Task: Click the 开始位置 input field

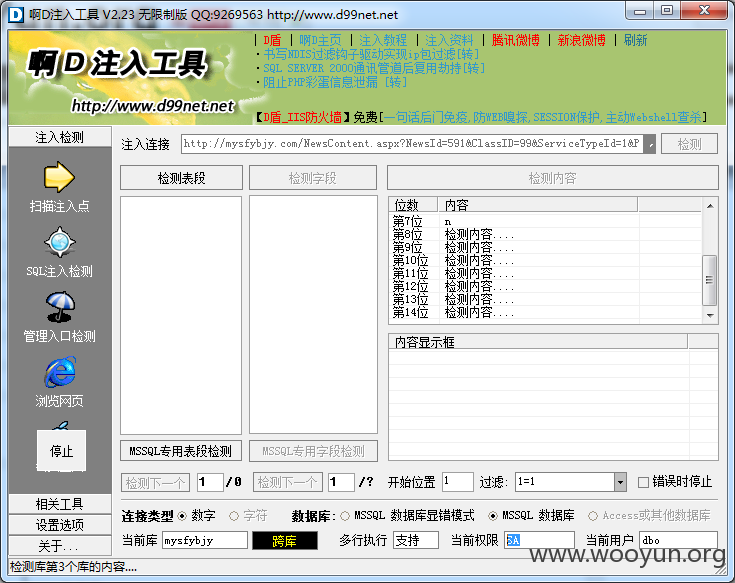Action: click(458, 482)
